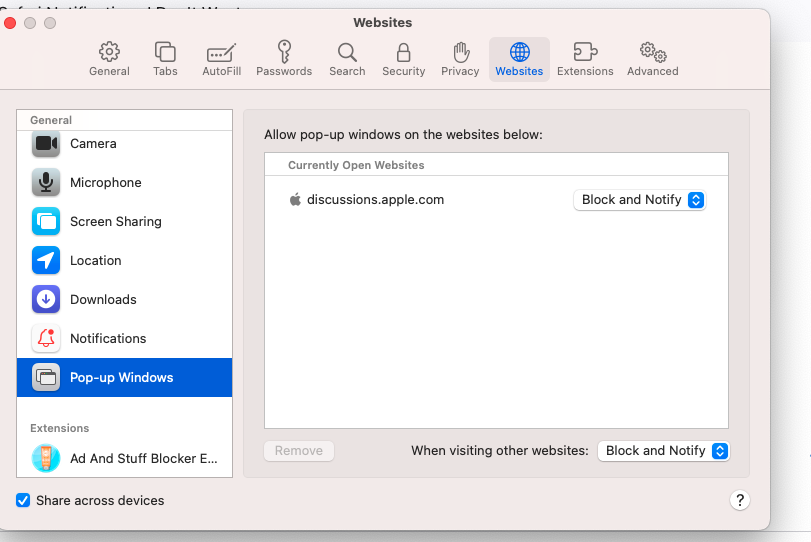Viewport: 811px width, 542px height.
Task: Click the Help question mark button
Action: click(739, 500)
